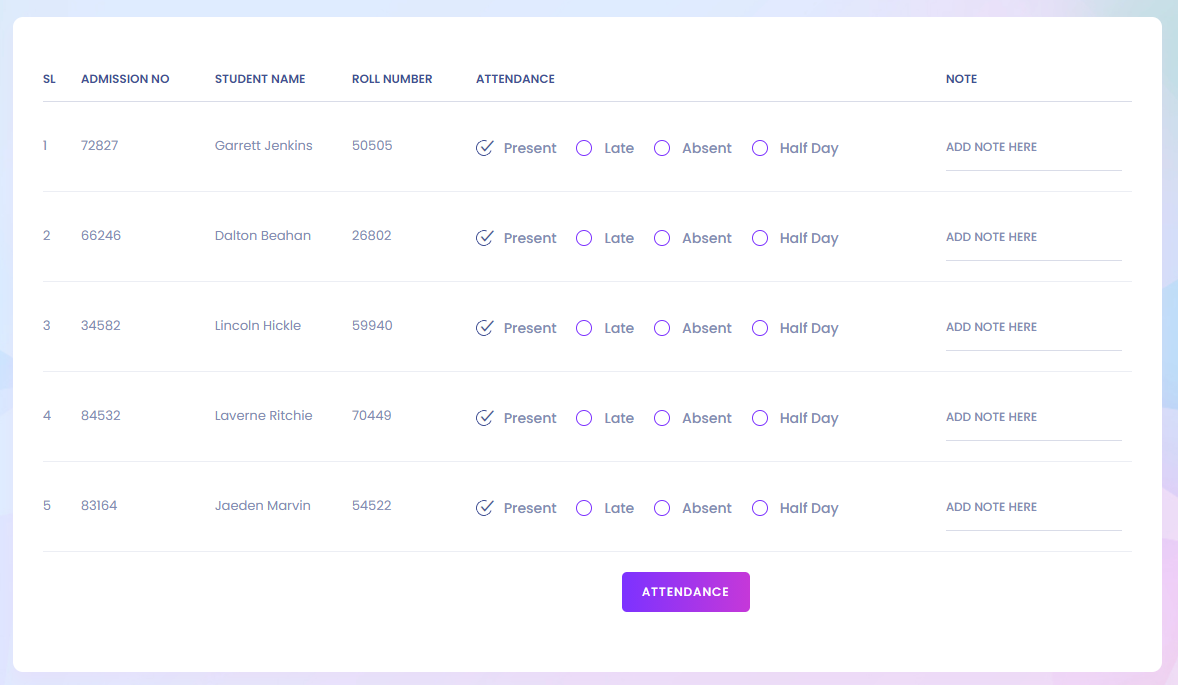Click note input for Lincoln Hickle

tap(1033, 328)
